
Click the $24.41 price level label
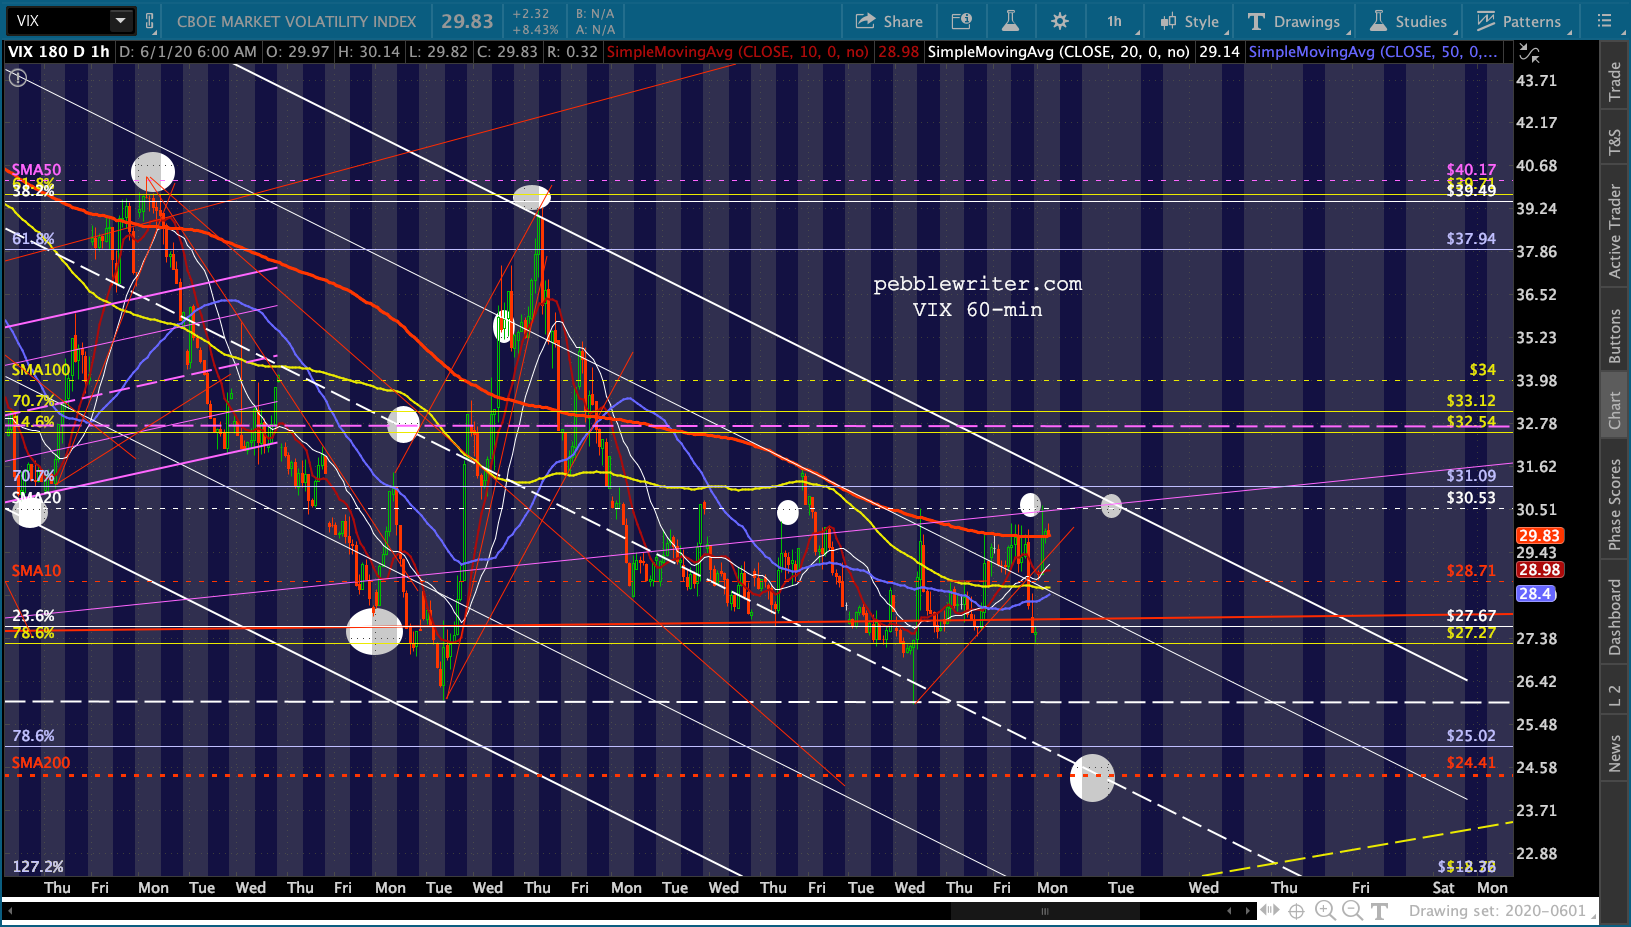click(1471, 763)
